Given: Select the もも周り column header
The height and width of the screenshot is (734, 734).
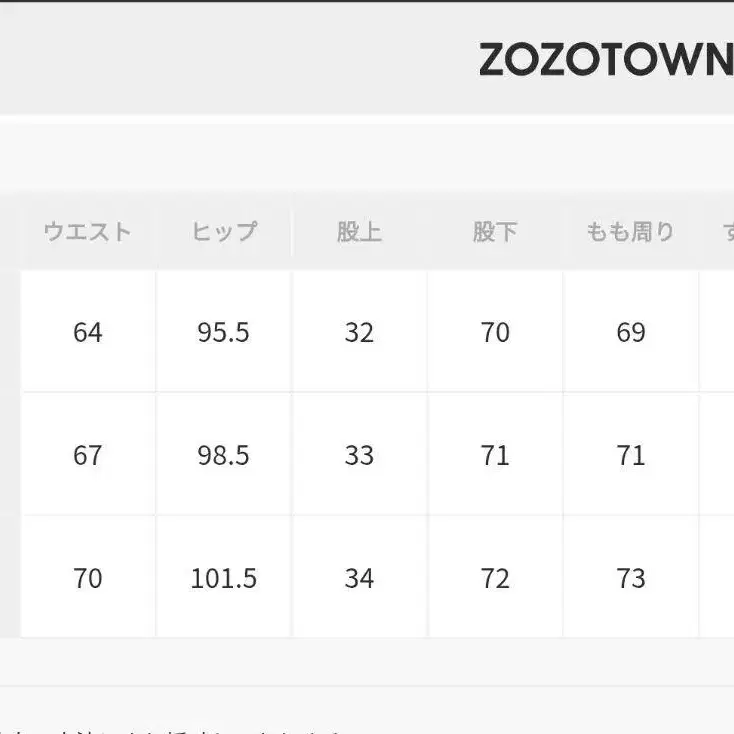Looking at the screenshot, I should click(x=631, y=232).
